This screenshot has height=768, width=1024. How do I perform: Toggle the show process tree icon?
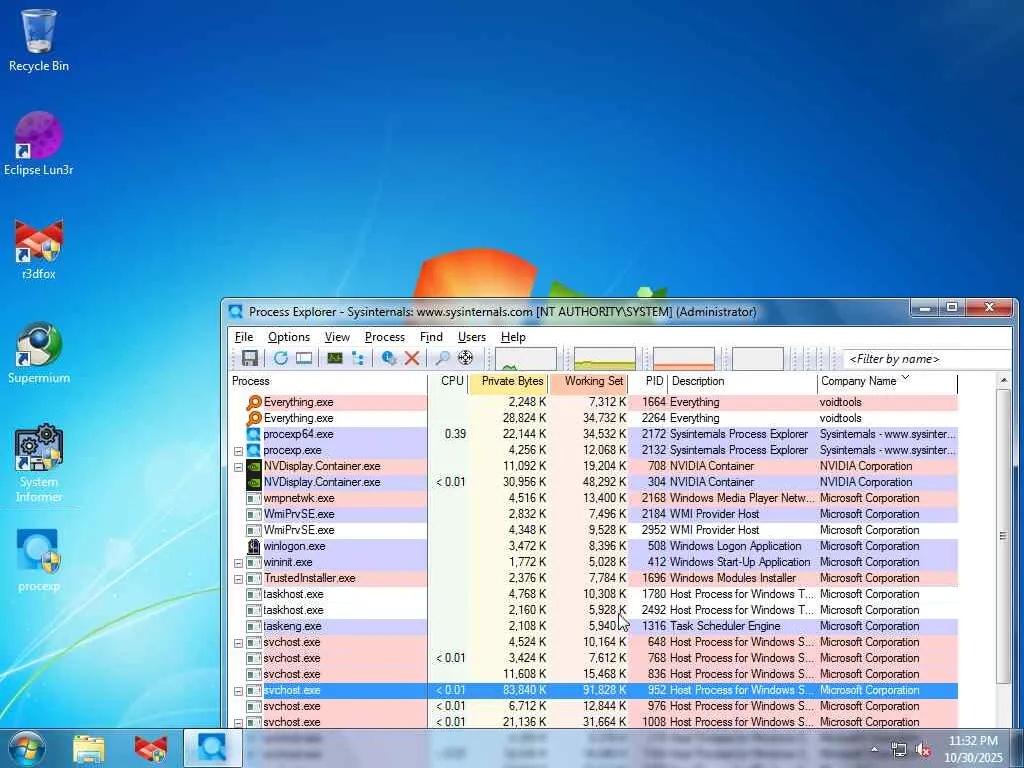tap(358, 358)
